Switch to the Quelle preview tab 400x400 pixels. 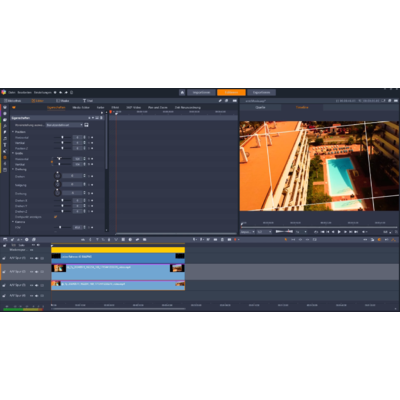260,107
